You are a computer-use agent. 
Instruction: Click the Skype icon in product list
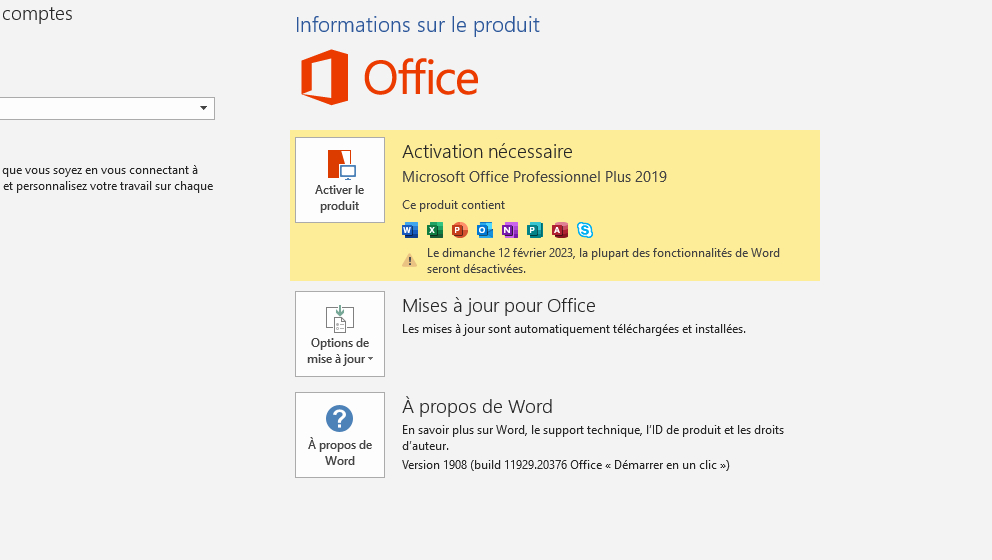tap(585, 230)
